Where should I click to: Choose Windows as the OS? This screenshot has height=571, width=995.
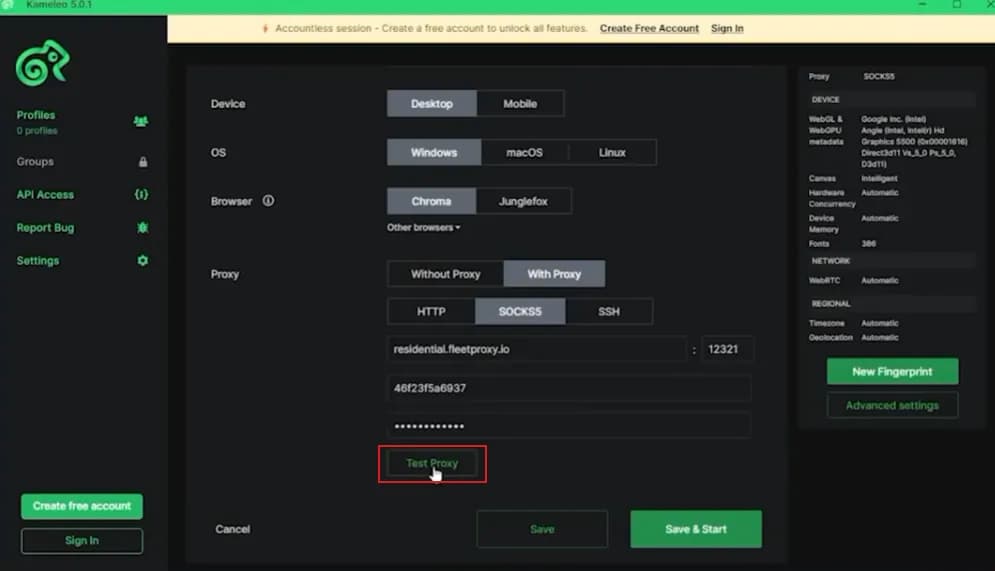tap(434, 152)
